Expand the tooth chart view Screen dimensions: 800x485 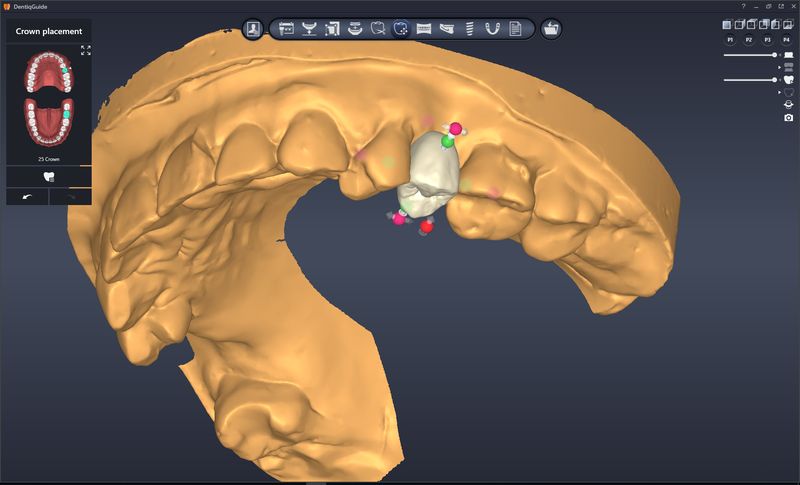pyautogui.click(x=85, y=50)
